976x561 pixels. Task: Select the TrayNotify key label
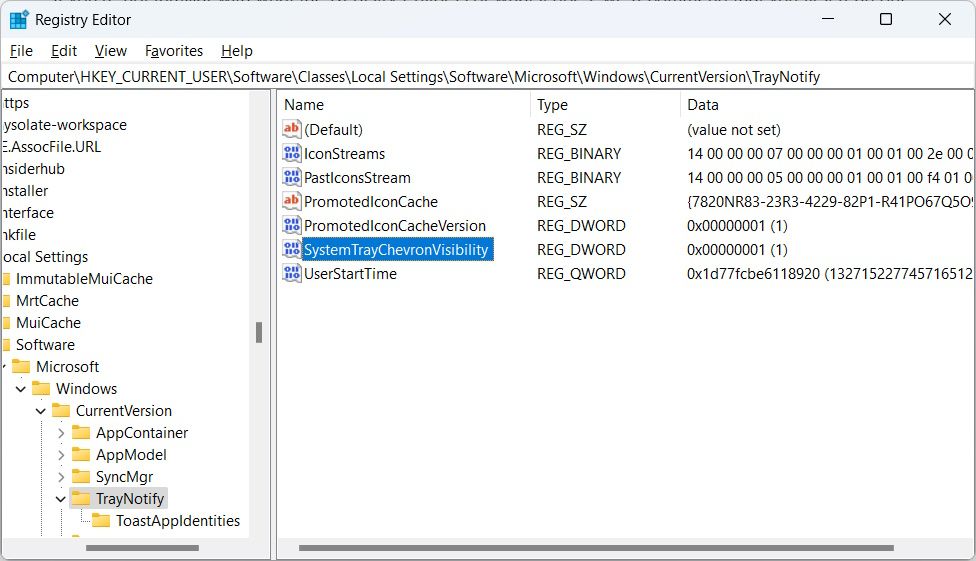click(129, 499)
